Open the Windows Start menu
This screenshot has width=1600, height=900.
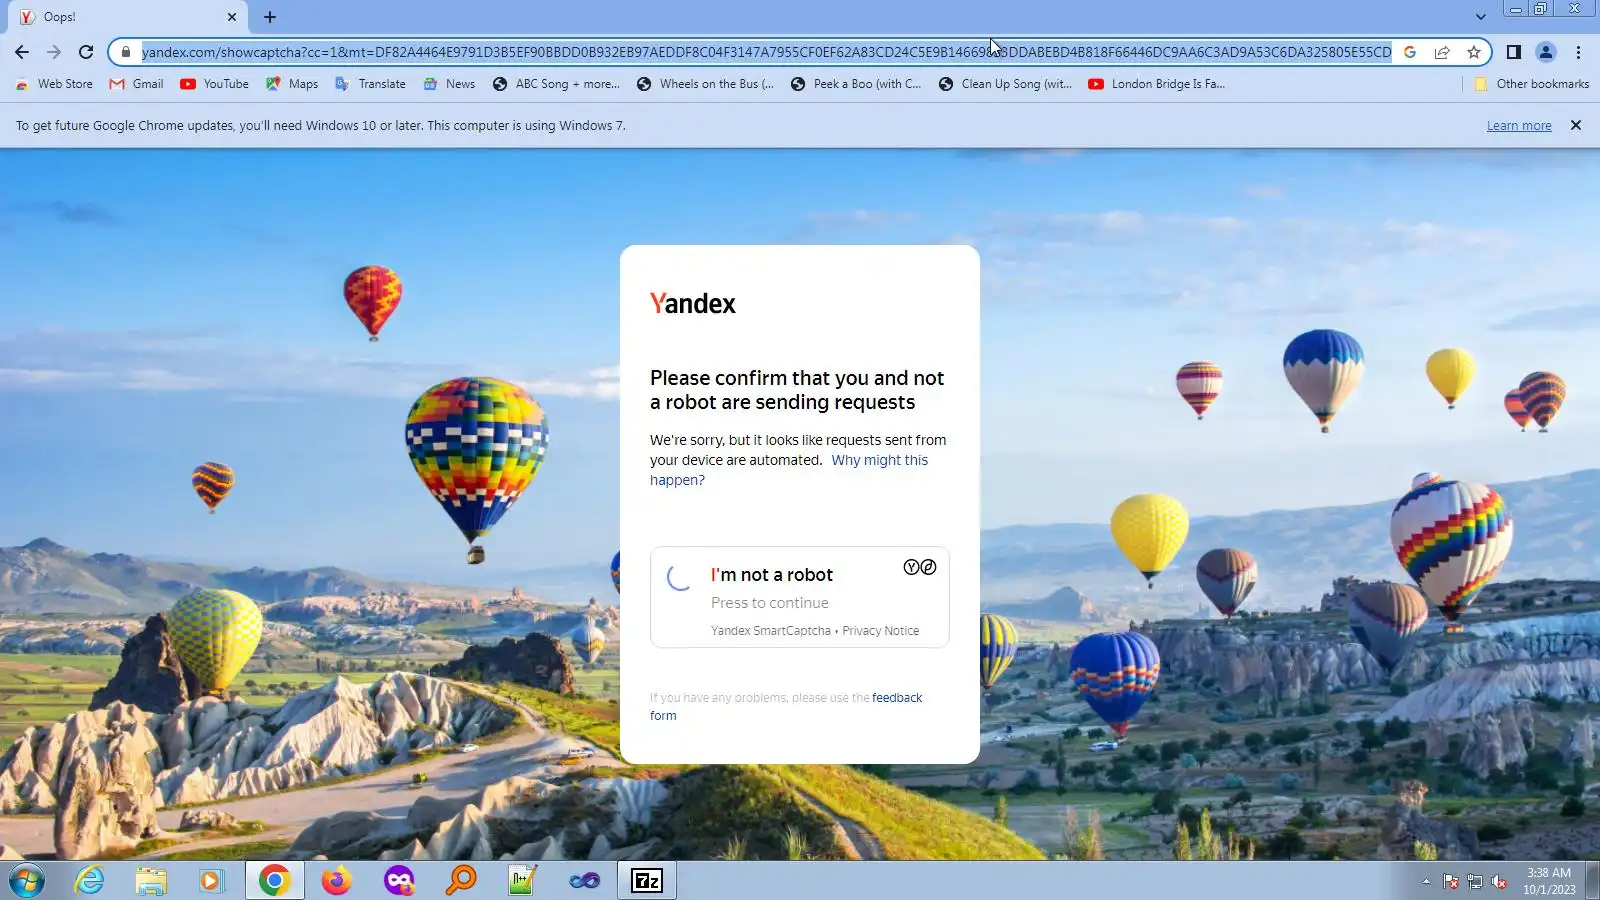pyautogui.click(x=27, y=881)
